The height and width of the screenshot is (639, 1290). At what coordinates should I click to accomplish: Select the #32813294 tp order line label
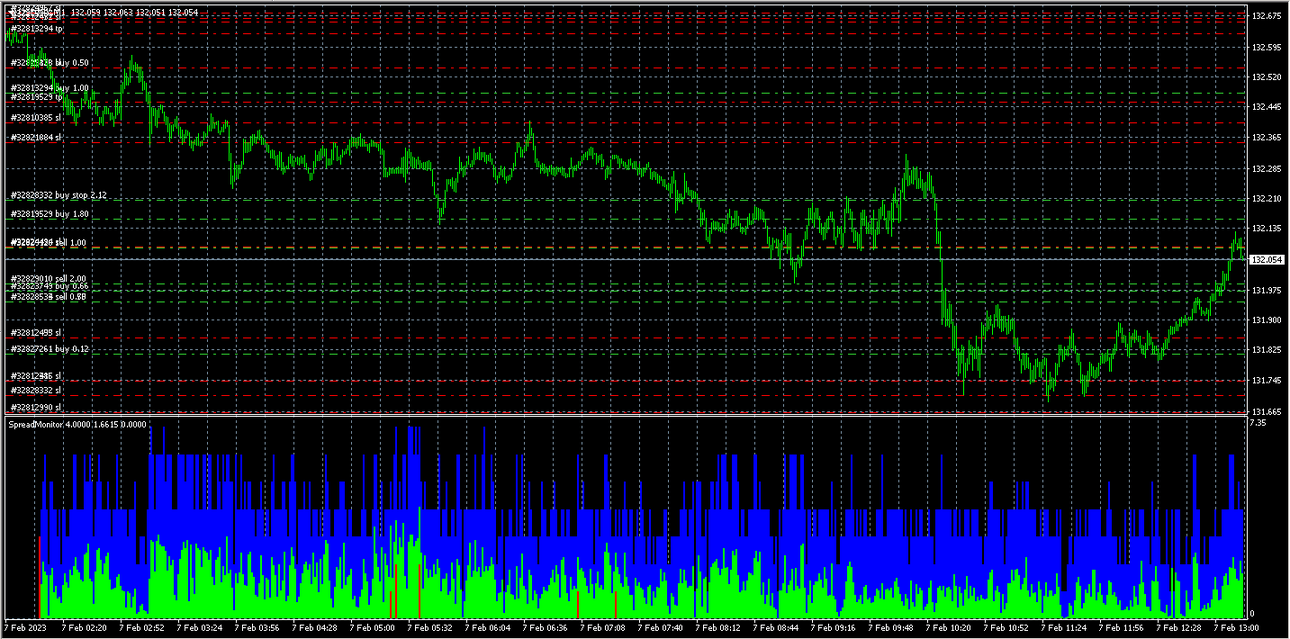(37, 28)
